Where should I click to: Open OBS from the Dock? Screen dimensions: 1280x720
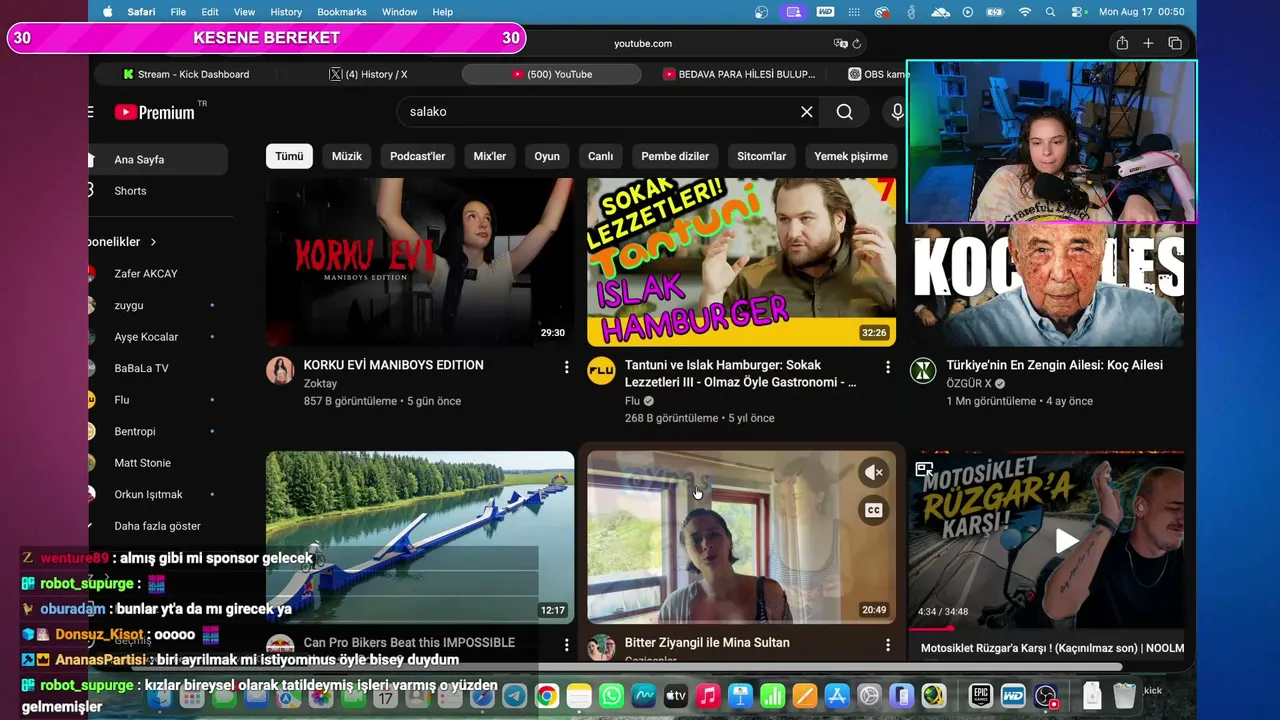(x=1046, y=696)
